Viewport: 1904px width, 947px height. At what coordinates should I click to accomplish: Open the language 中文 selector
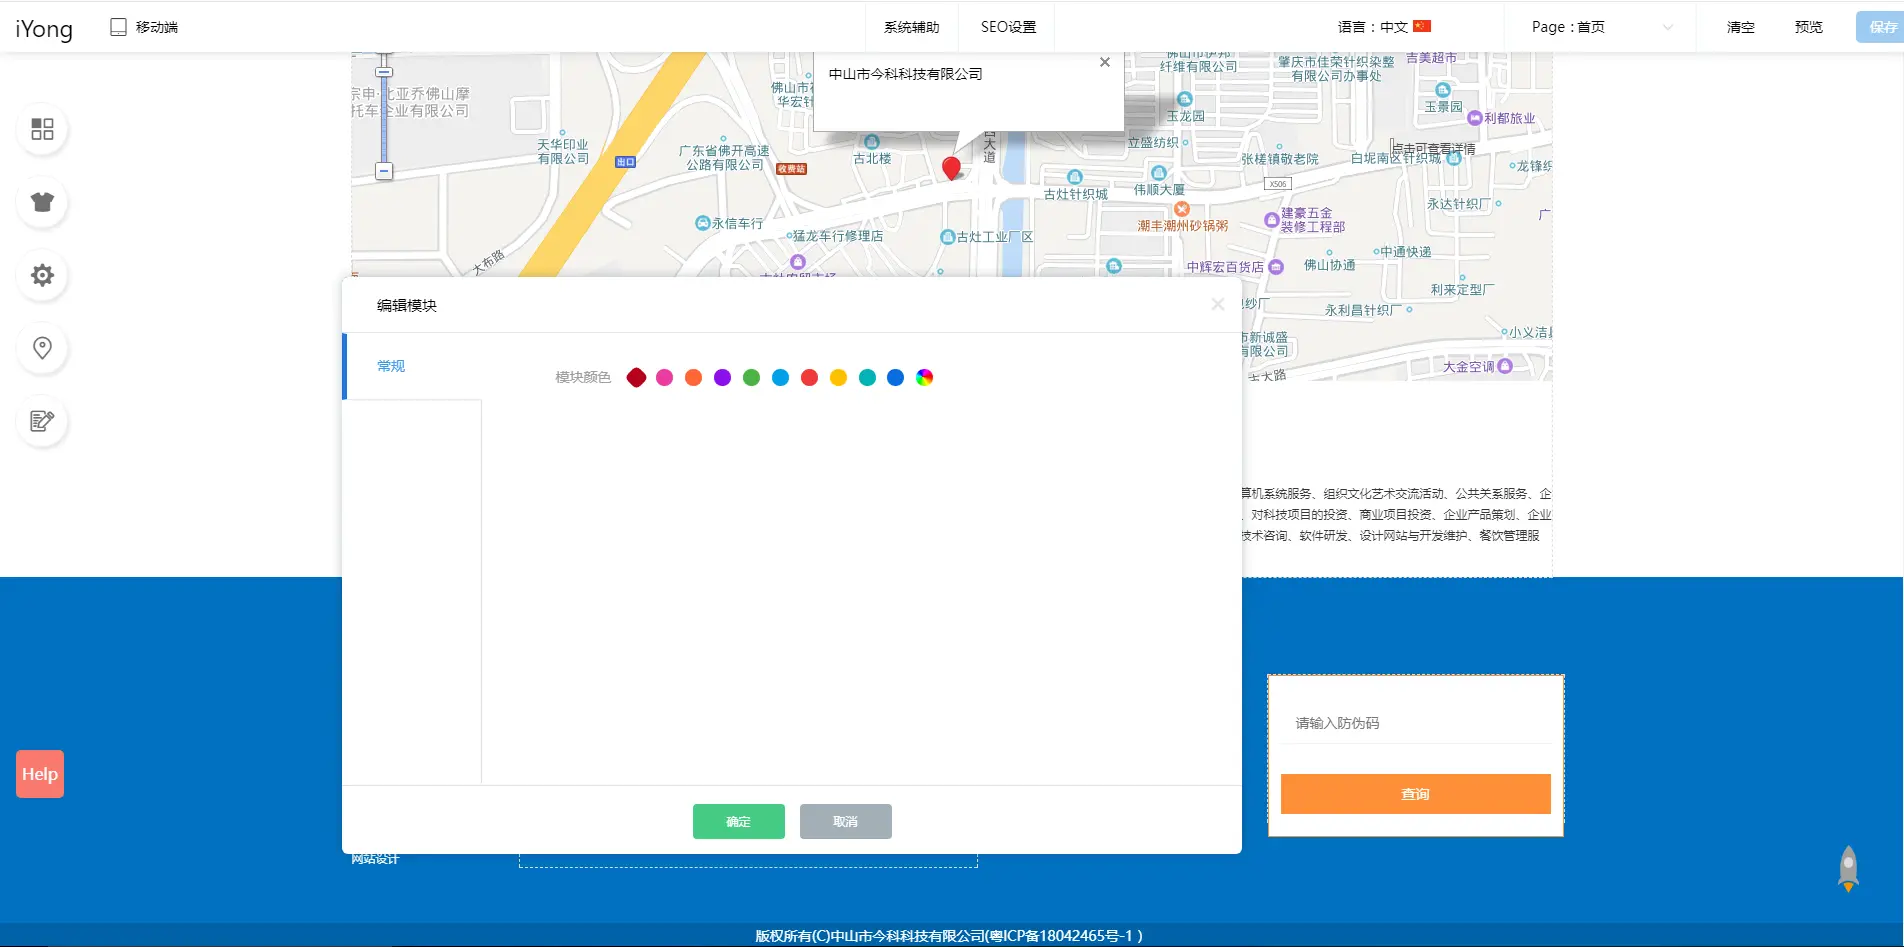point(1384,27)
